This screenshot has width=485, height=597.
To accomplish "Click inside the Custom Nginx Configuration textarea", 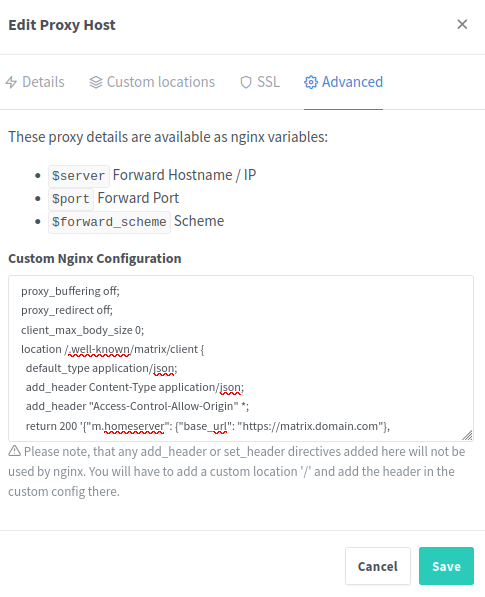I will point(241,358).
